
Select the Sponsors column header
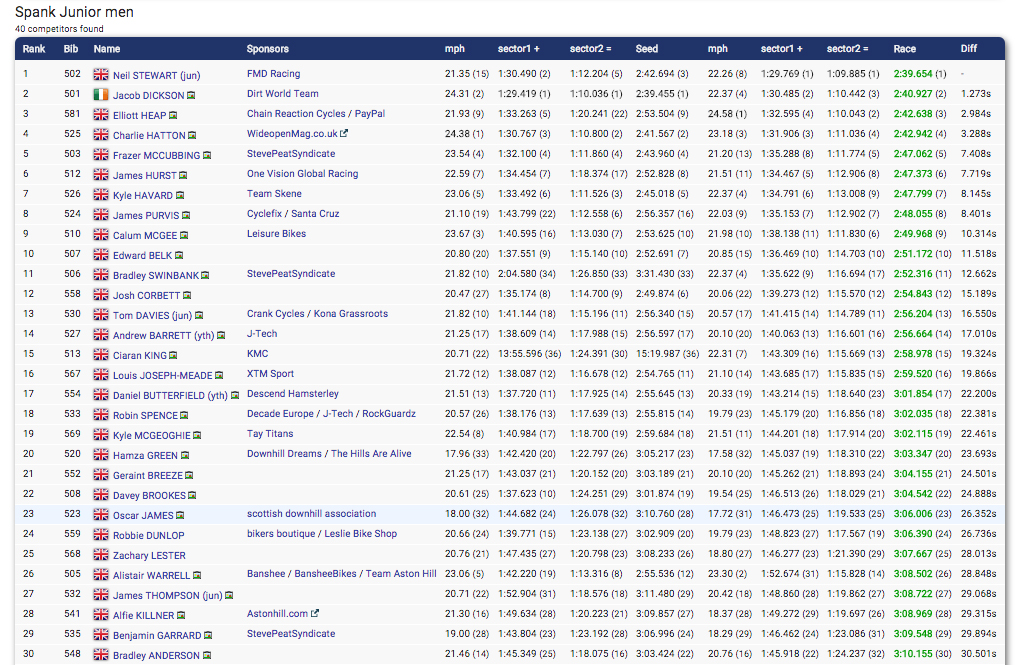267,49
